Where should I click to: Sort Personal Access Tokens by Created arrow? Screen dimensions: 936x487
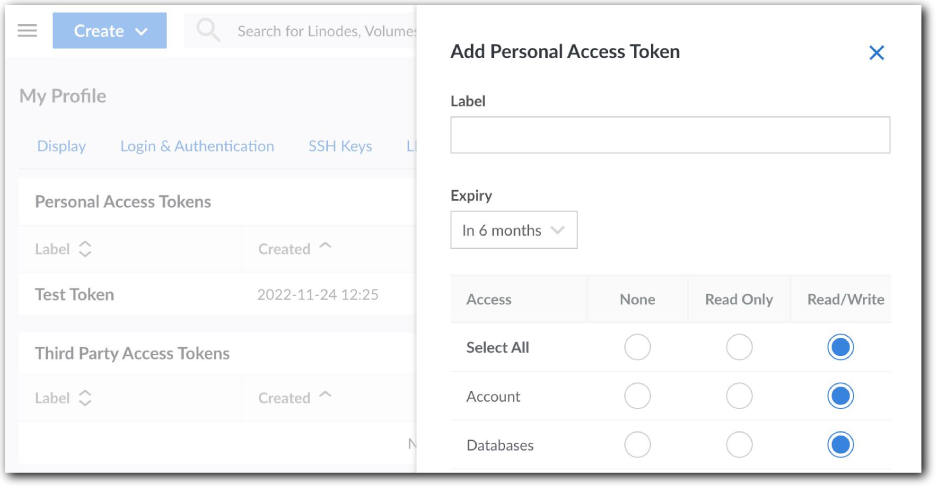tap(325, 248)
